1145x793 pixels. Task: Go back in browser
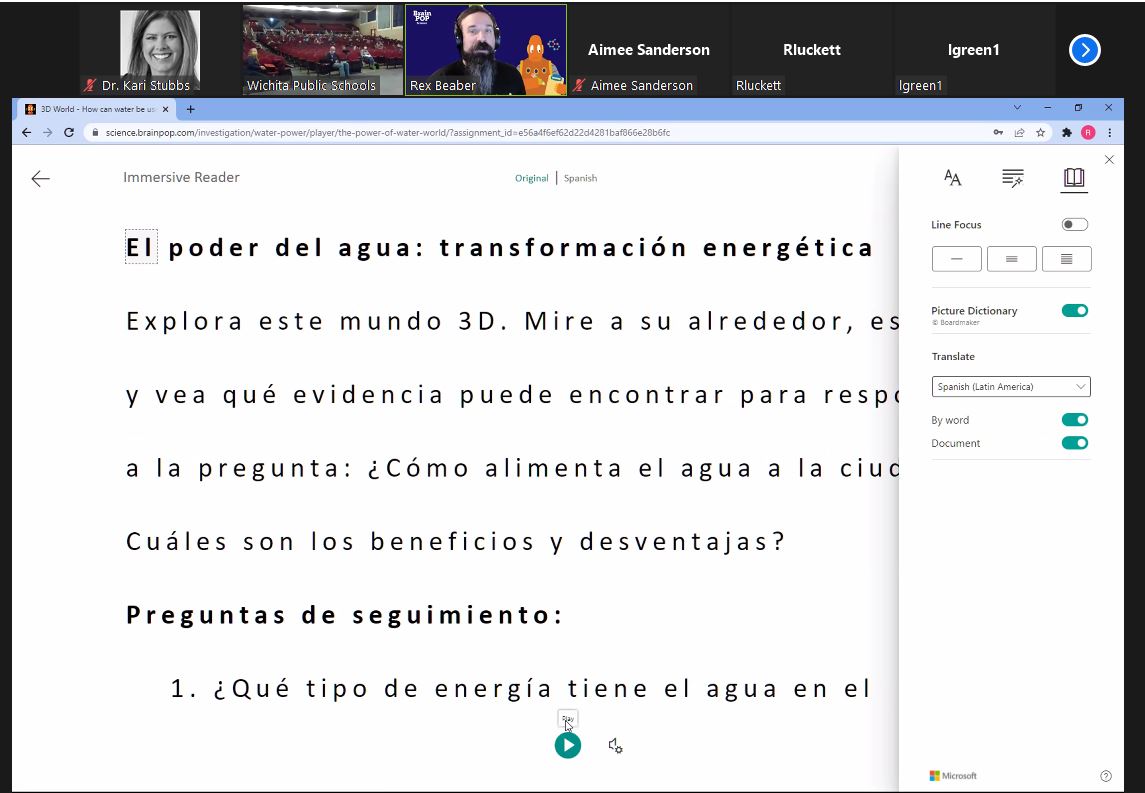tap(26, 132)
